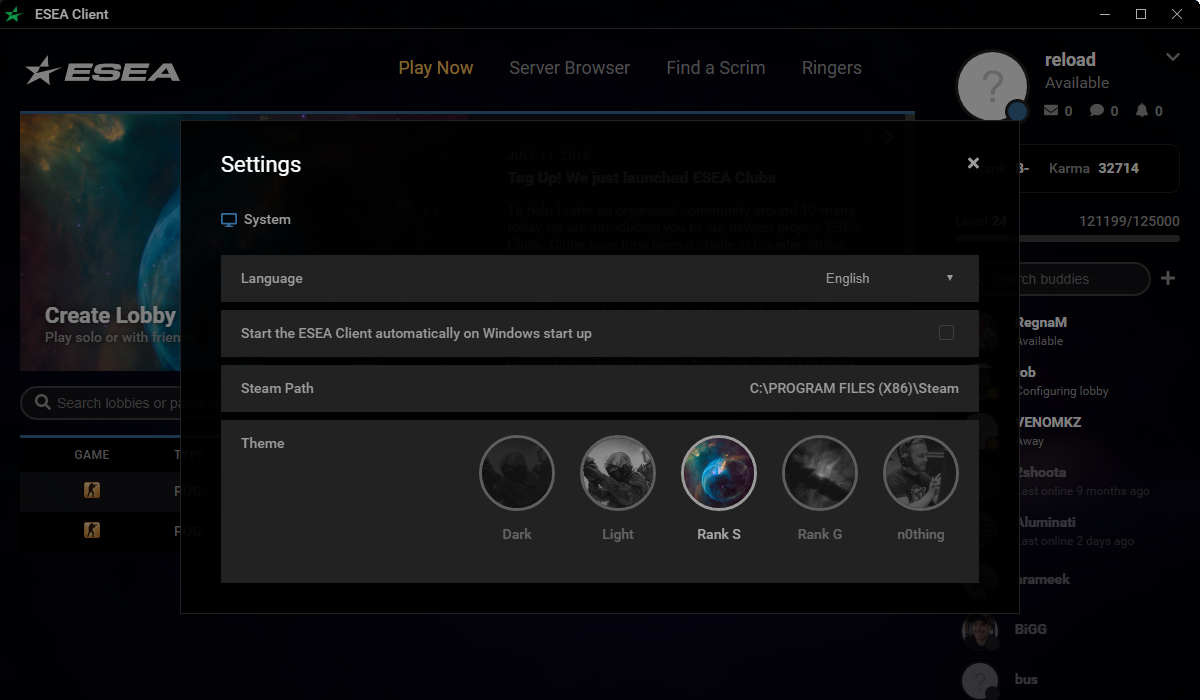Switch to Server Browser tab
This screenshot has height=700, width=1200.
pos(570,68)
